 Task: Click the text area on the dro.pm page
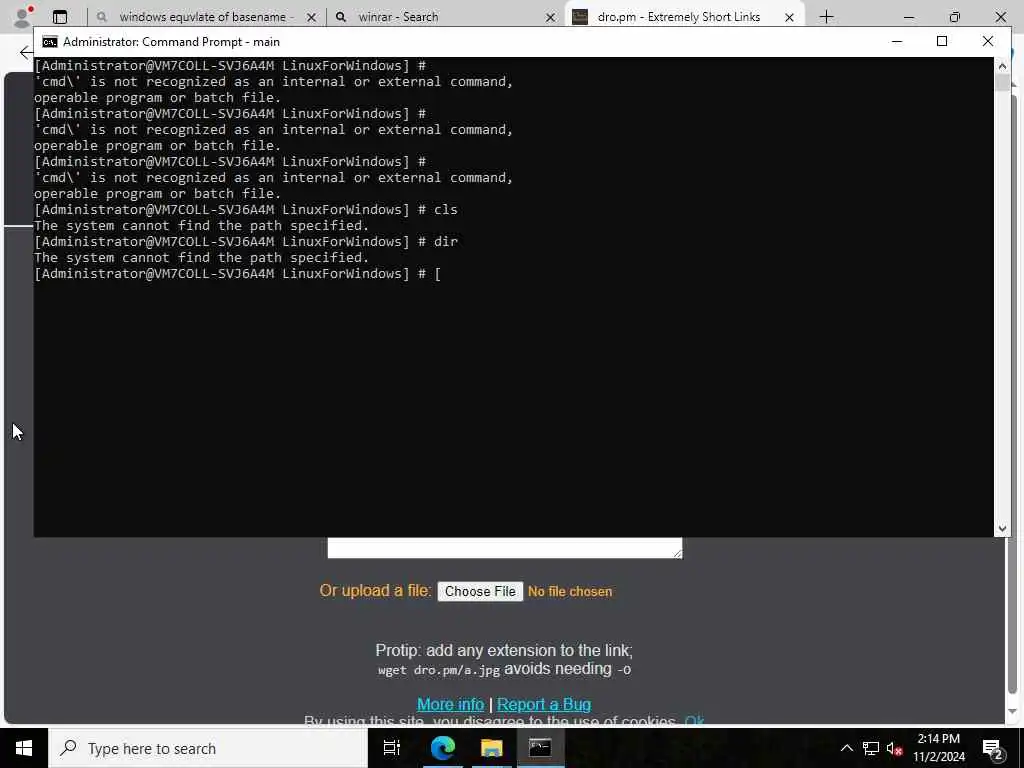tap(505, 548)
